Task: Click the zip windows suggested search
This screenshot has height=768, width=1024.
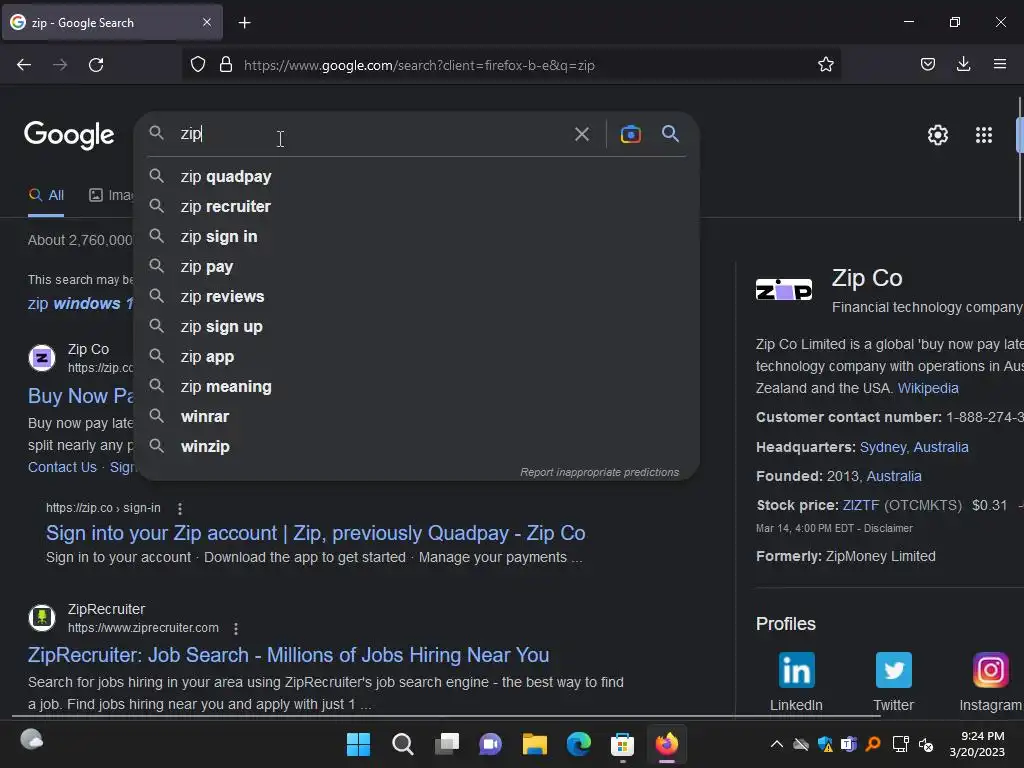Action: coord(80,304)
